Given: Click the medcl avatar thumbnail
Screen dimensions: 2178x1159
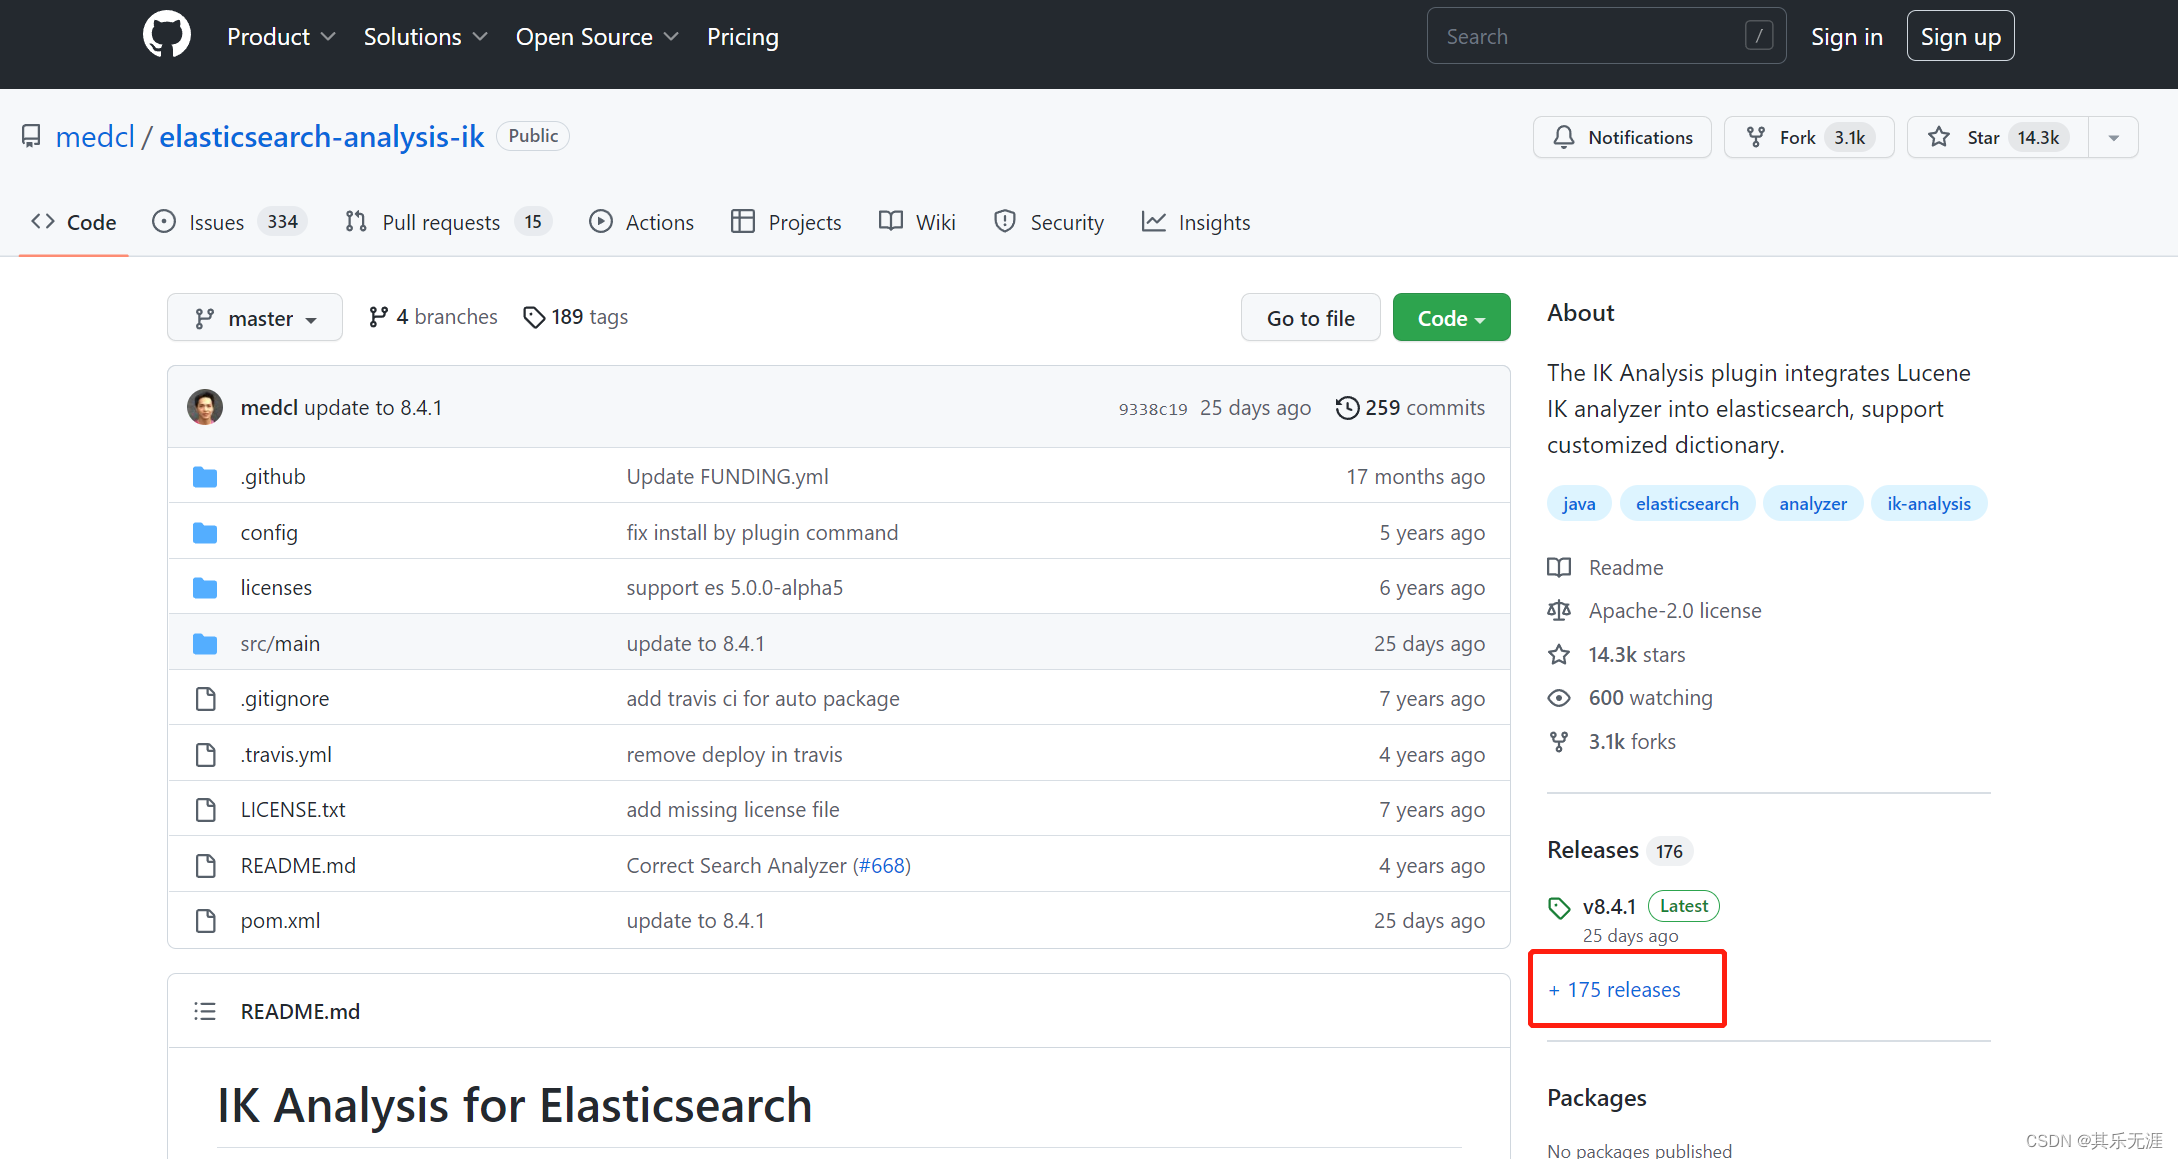Looking at the screenshot, I should [205, 407].
